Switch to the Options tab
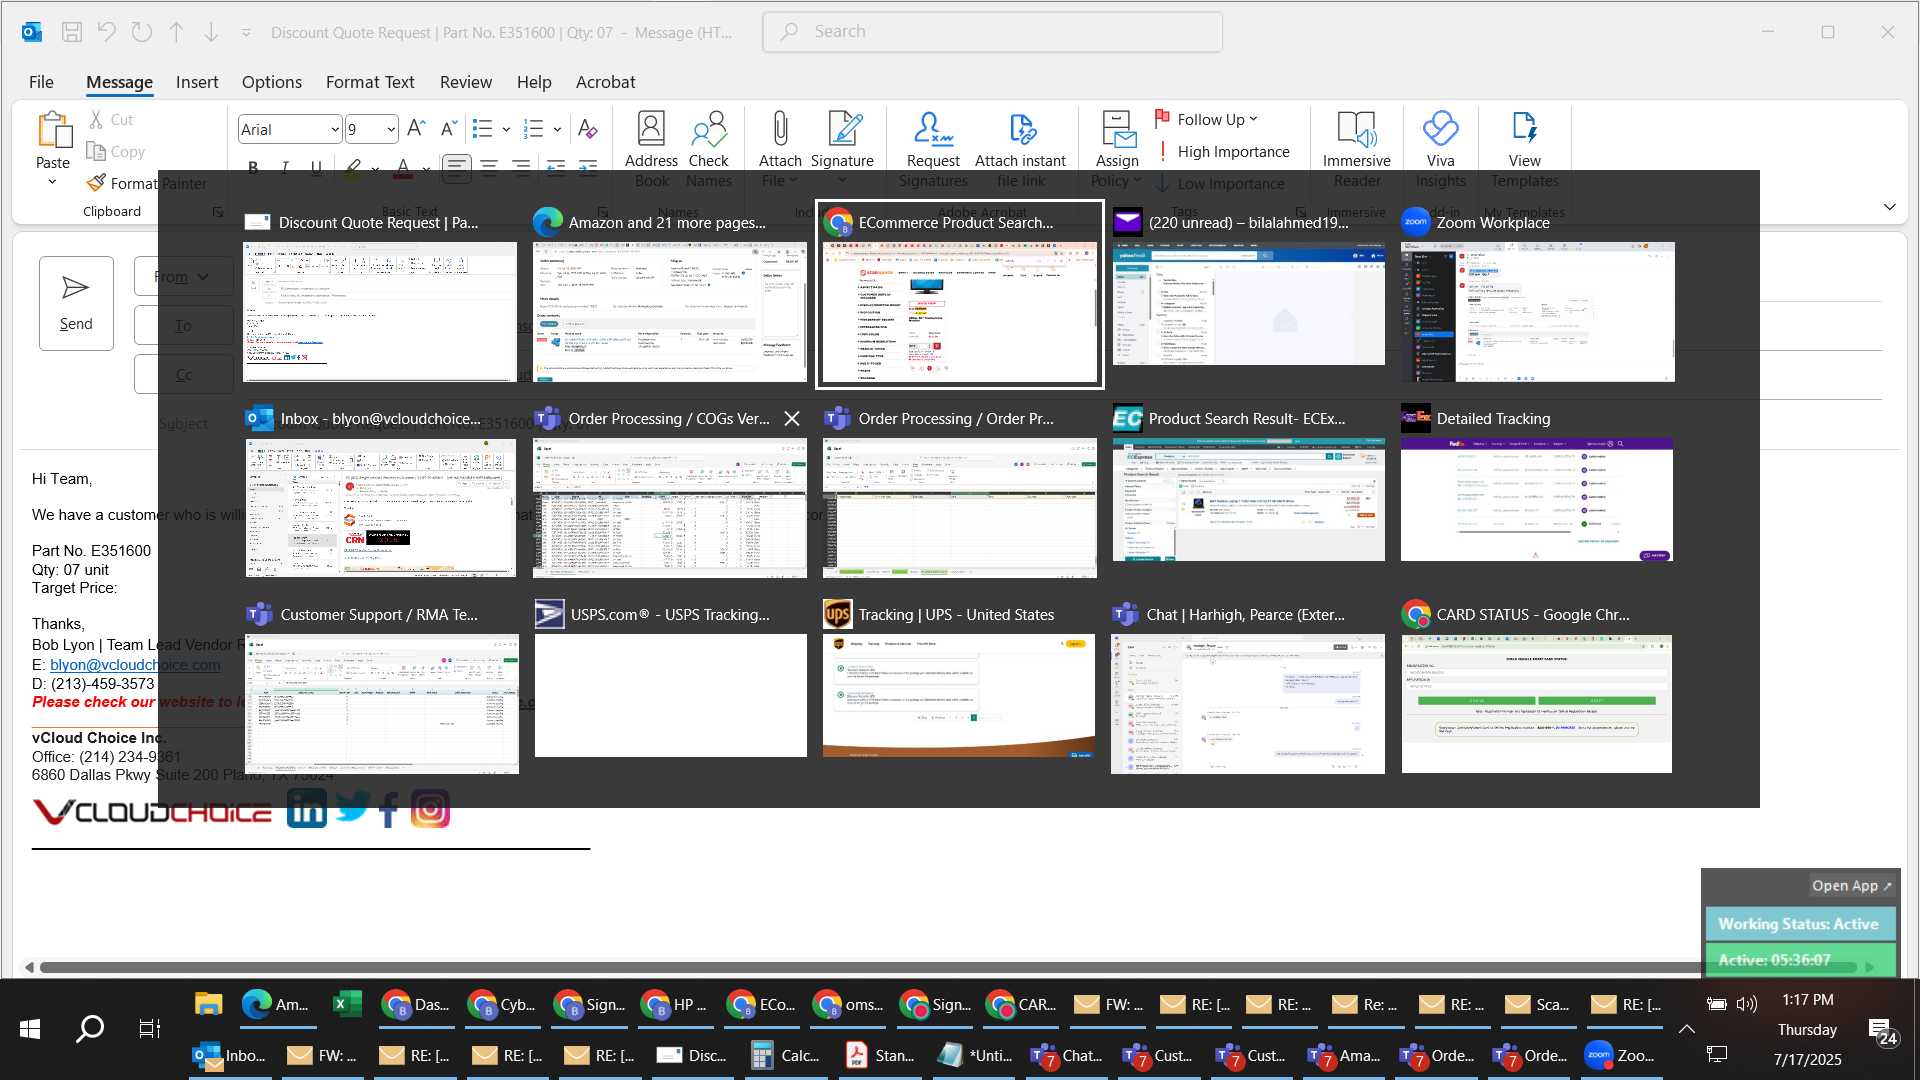 271,82
